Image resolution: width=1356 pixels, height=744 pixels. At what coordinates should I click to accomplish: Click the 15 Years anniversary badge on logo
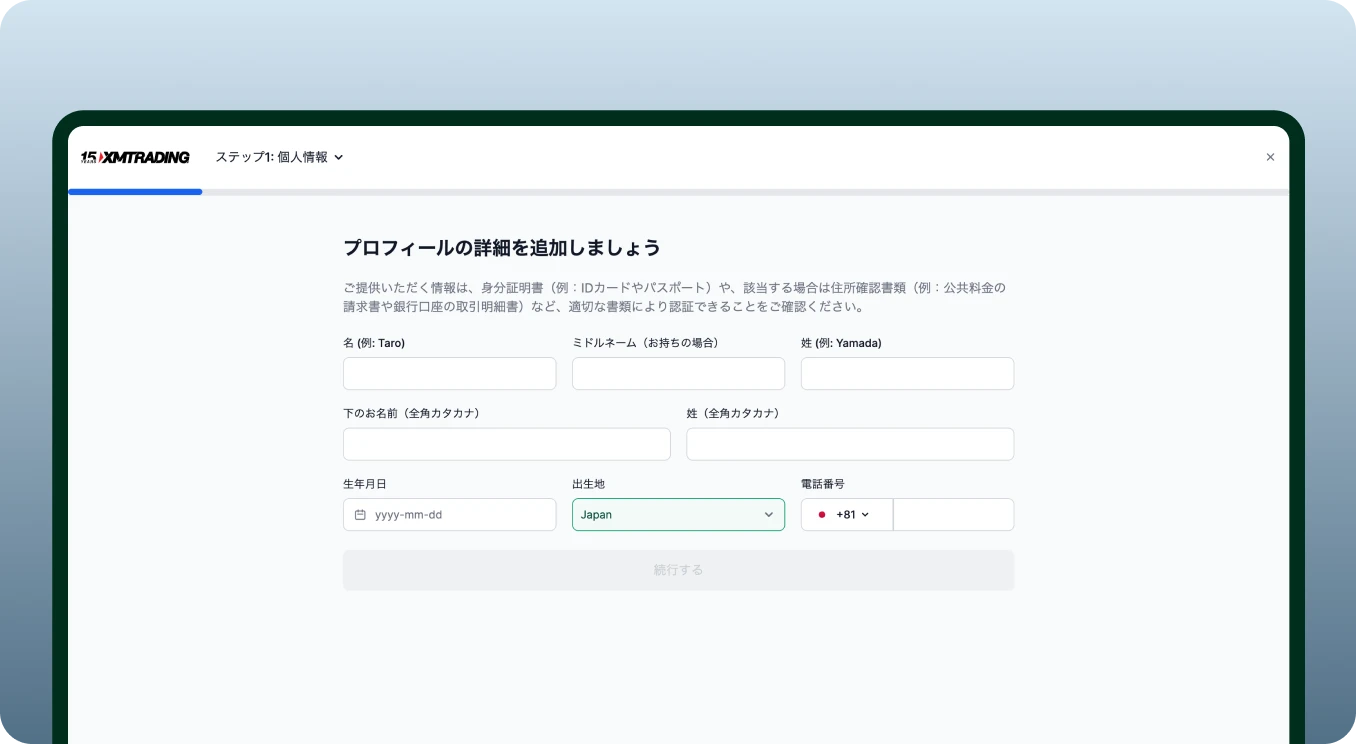click(x=91, y=157)
